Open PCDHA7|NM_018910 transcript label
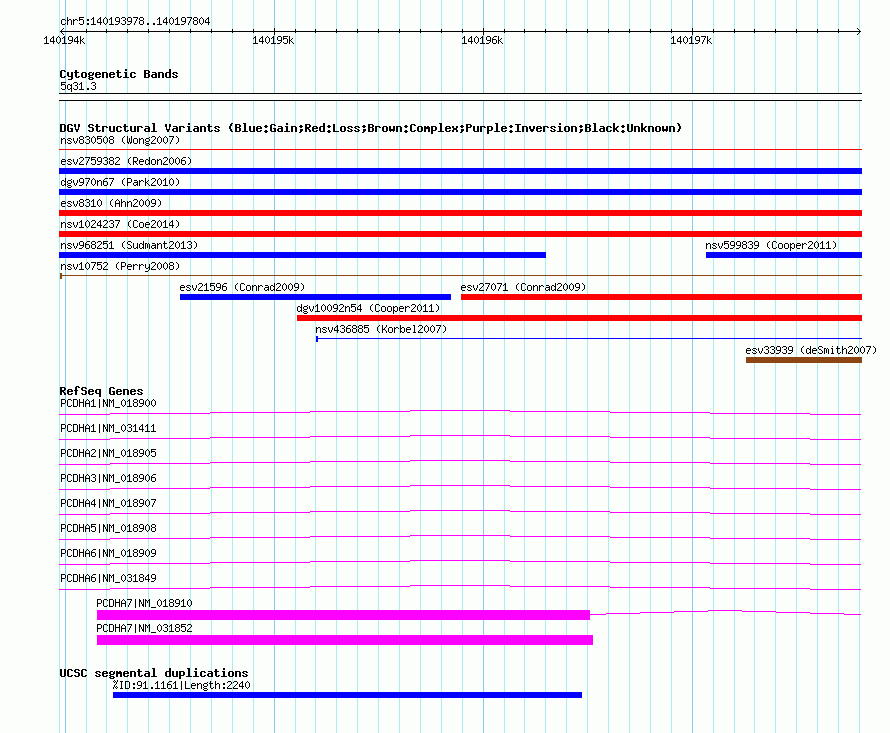 144,603
